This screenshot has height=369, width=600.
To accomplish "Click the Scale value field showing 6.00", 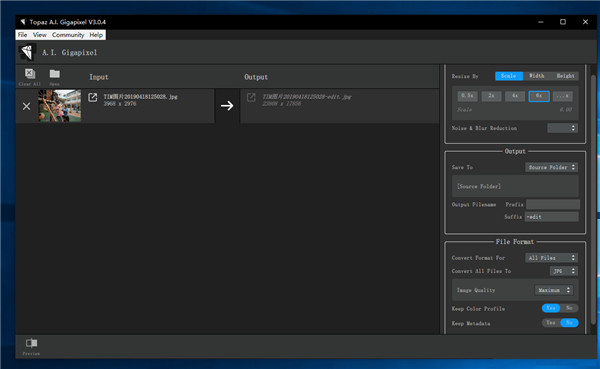I will coord(566,109).
